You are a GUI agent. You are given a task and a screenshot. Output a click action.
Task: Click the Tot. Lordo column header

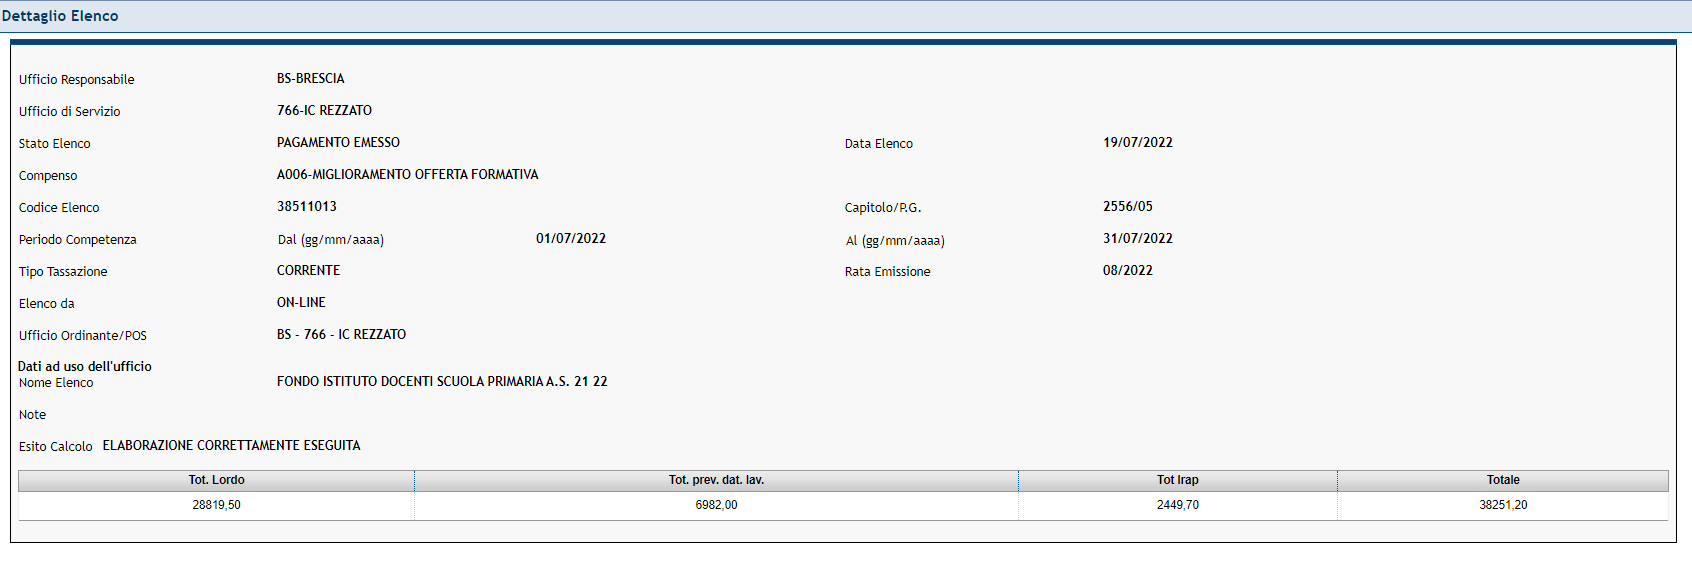coord(216,480)
